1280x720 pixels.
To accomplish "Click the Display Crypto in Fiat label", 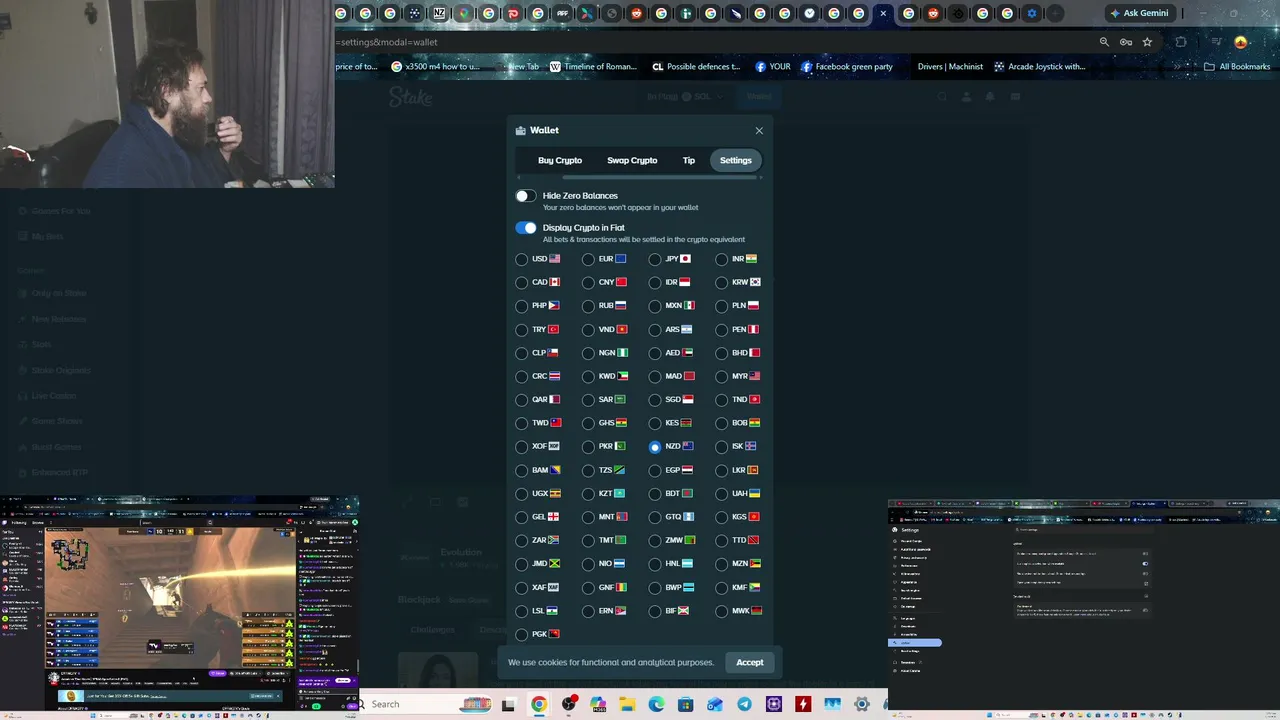I will click(583, 228).
